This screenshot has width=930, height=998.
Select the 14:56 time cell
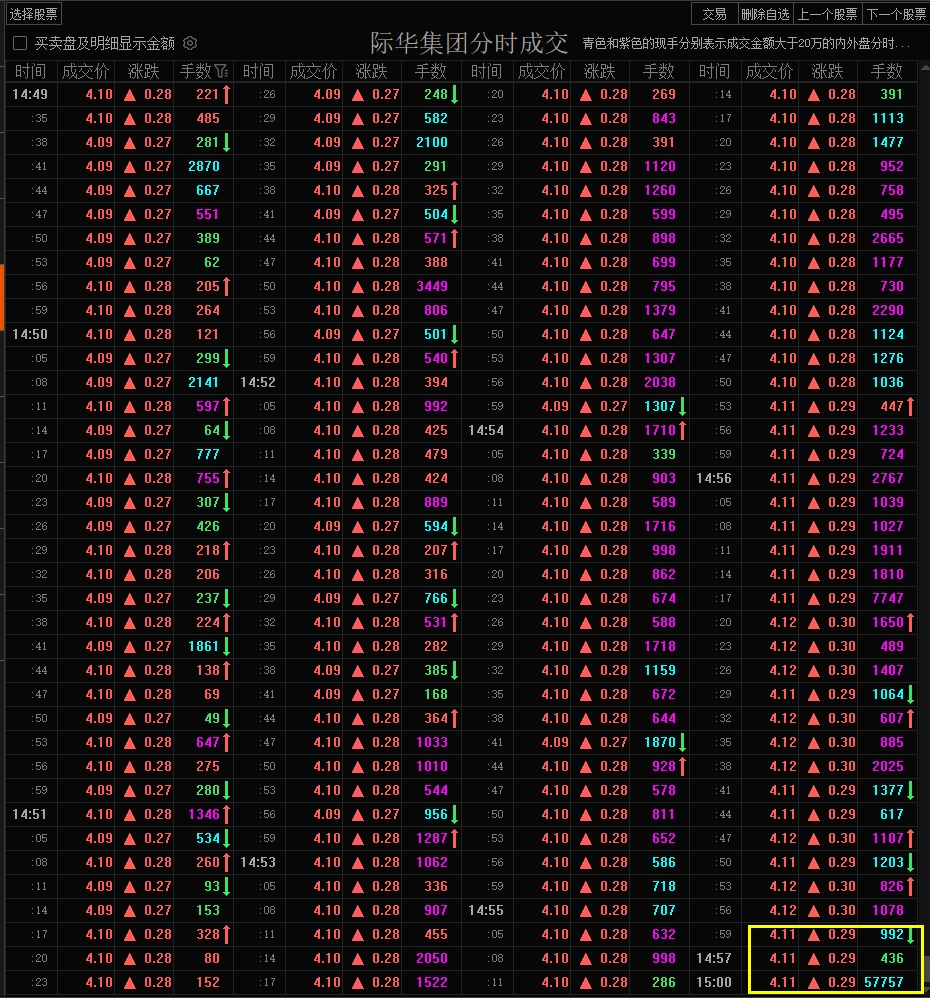[714, 478]
